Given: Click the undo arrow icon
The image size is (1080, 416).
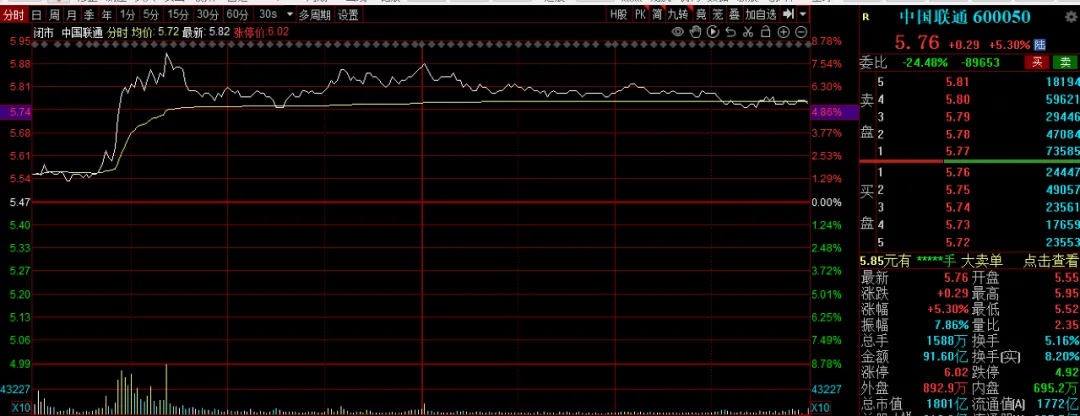Looking at the screenshot, I should (731, 32).
